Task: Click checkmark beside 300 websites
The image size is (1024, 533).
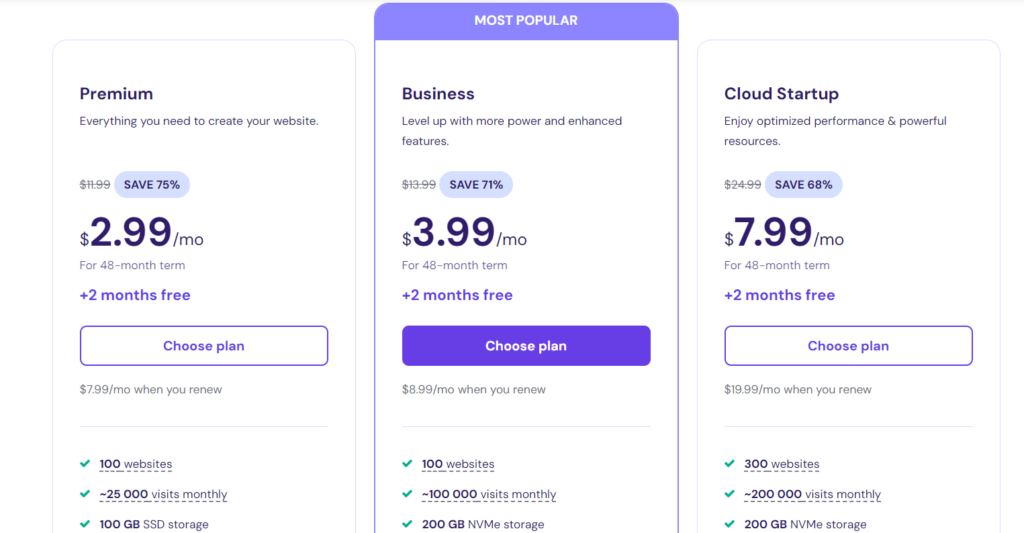Action: tap(729, 464)
